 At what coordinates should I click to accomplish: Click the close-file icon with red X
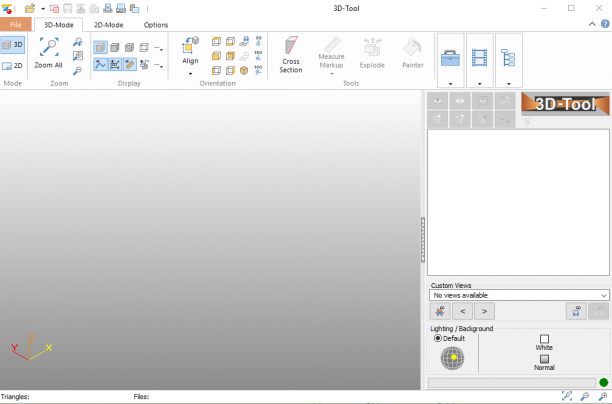point(54,9)
